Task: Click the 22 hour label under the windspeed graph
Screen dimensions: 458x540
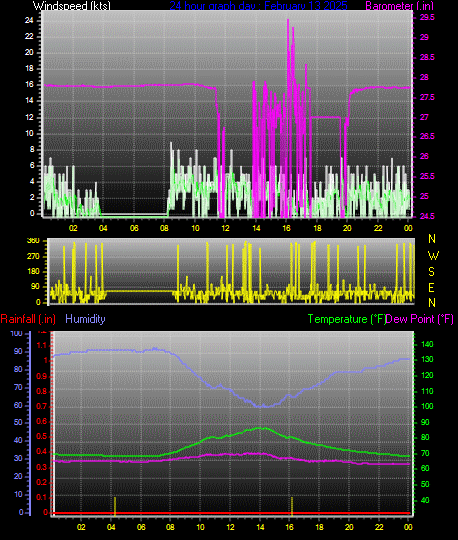Action: point(378,228)
